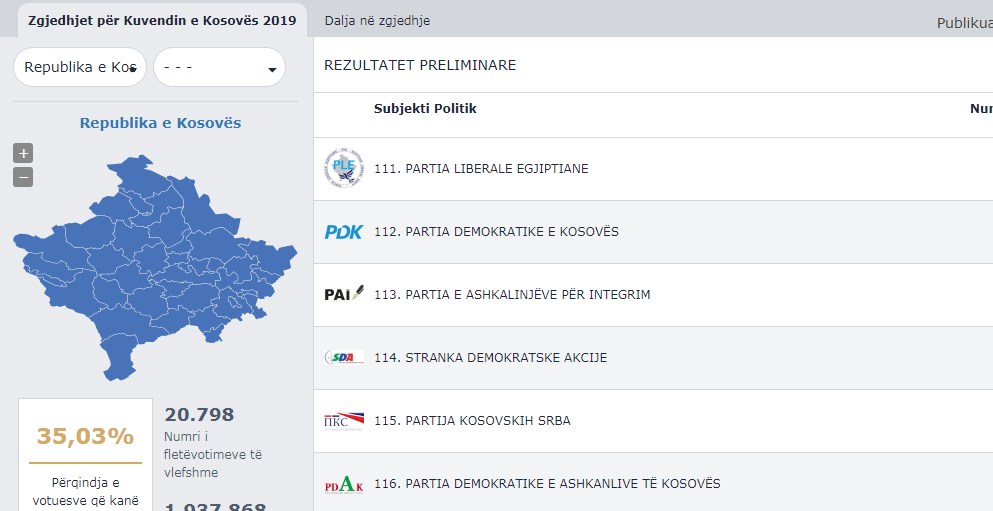Click the Republika e Kosovës map heading
The width and height of the screenshot is (993, 511).
(x=160, y=123)
